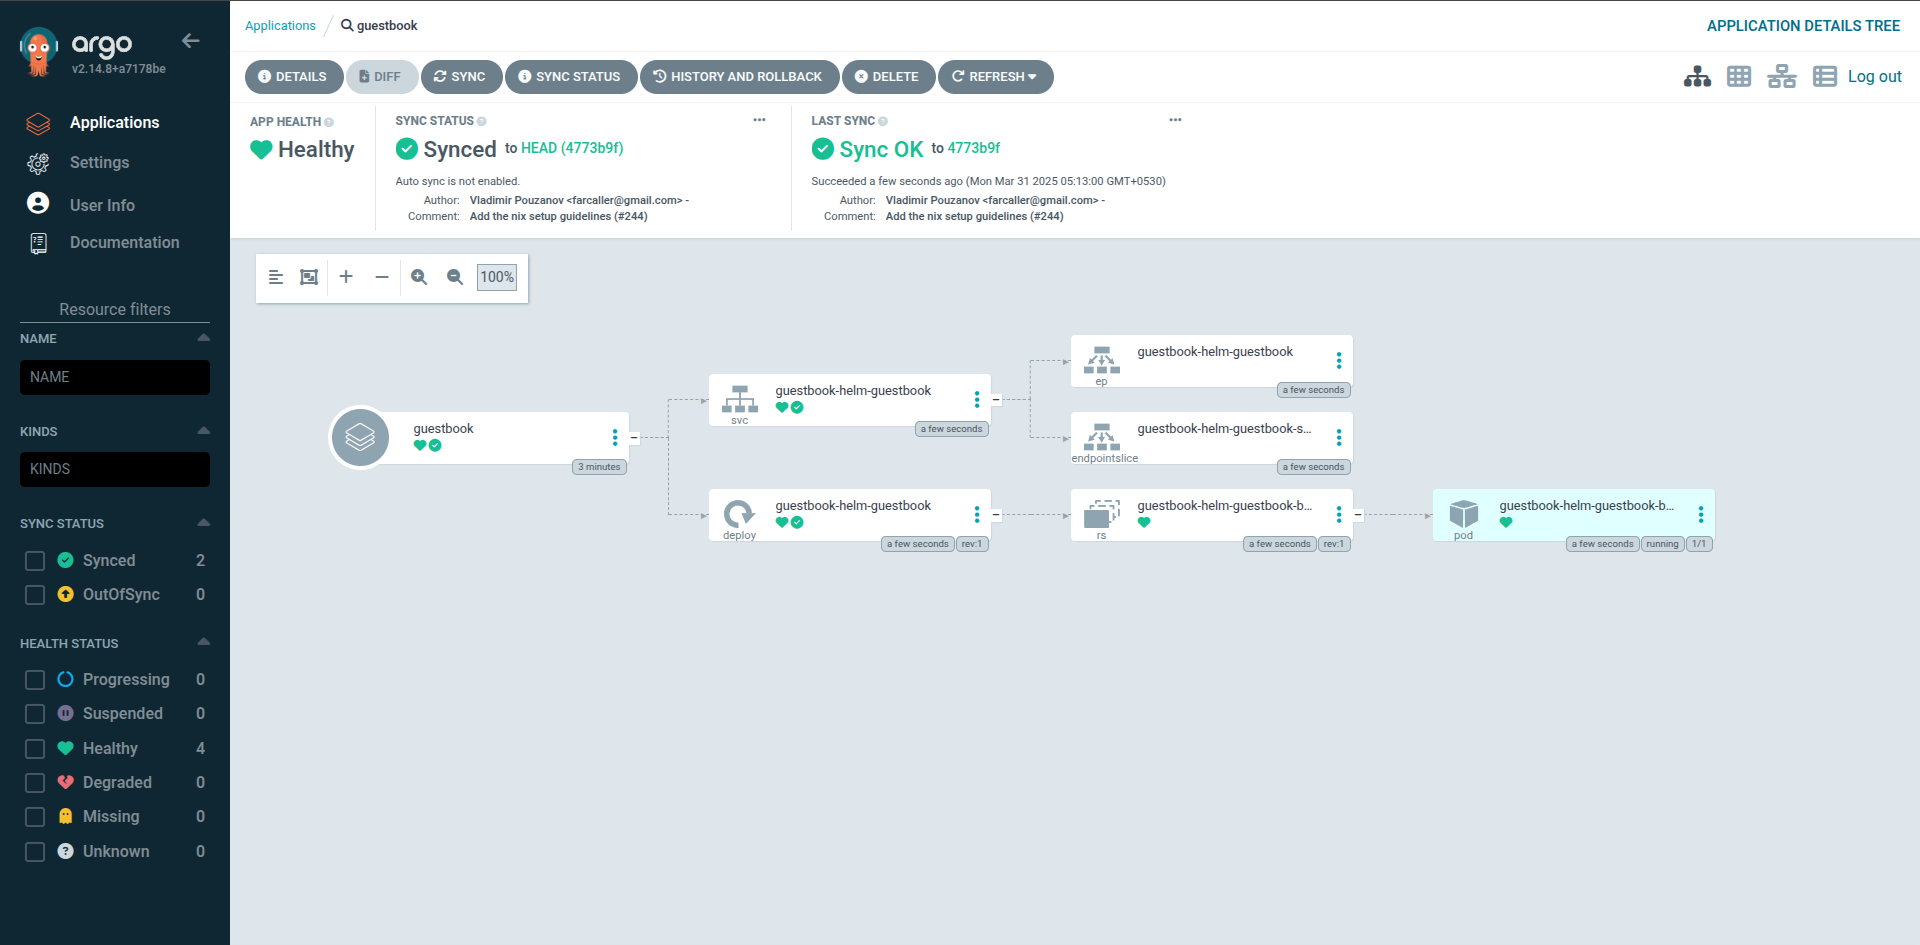
Task: Check the Progressing filter checkbox
Action: pyautogui.click(x=35, y=680)
